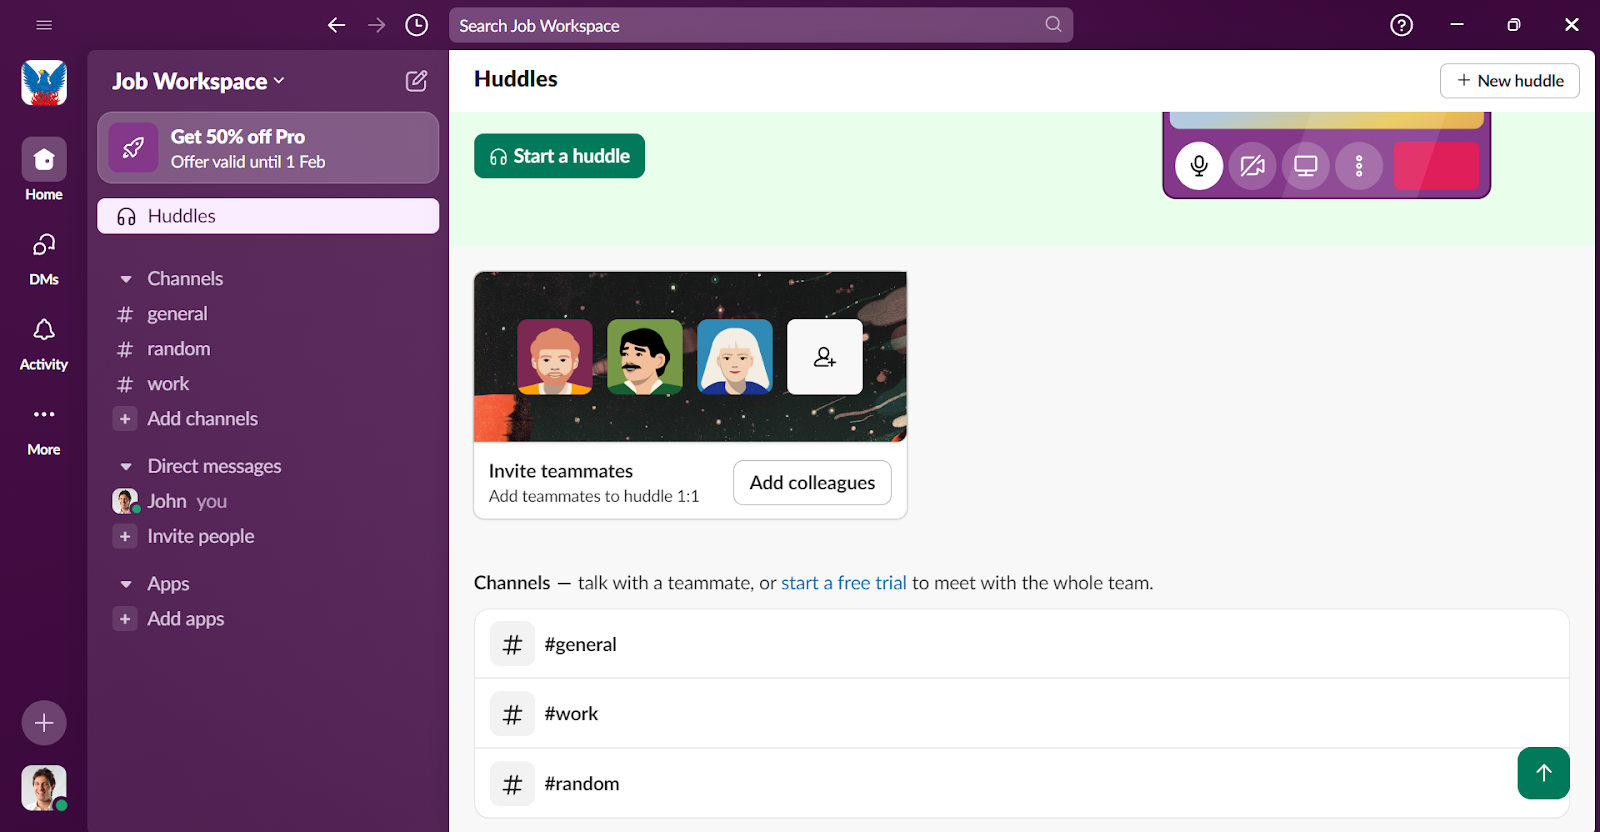
Task: Follow the start a free trial link
Action: point(844,583)
